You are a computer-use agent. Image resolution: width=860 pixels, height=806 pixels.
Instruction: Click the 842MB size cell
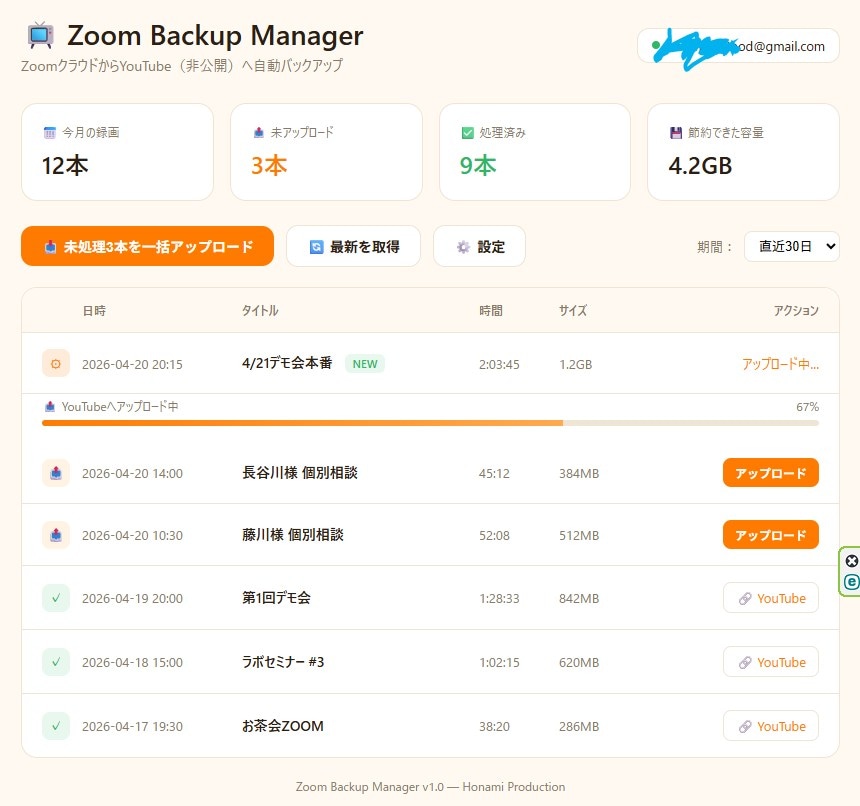tap(579, 598)
